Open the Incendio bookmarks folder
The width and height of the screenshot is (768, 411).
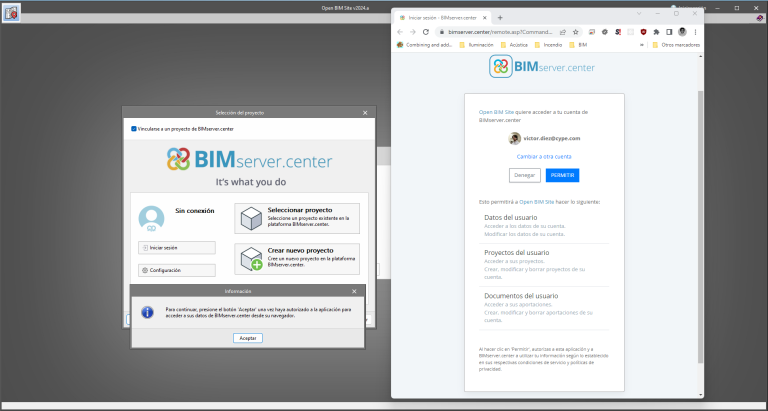548,45
